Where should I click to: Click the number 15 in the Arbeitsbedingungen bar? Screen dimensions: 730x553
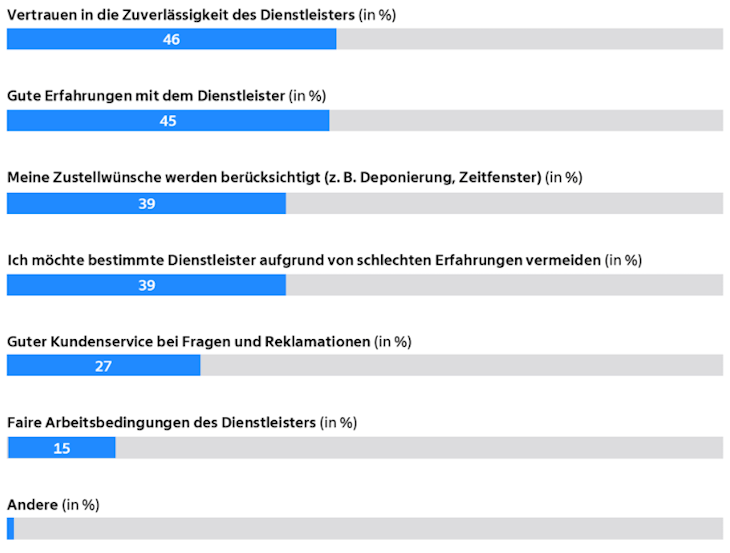point(61,448)
